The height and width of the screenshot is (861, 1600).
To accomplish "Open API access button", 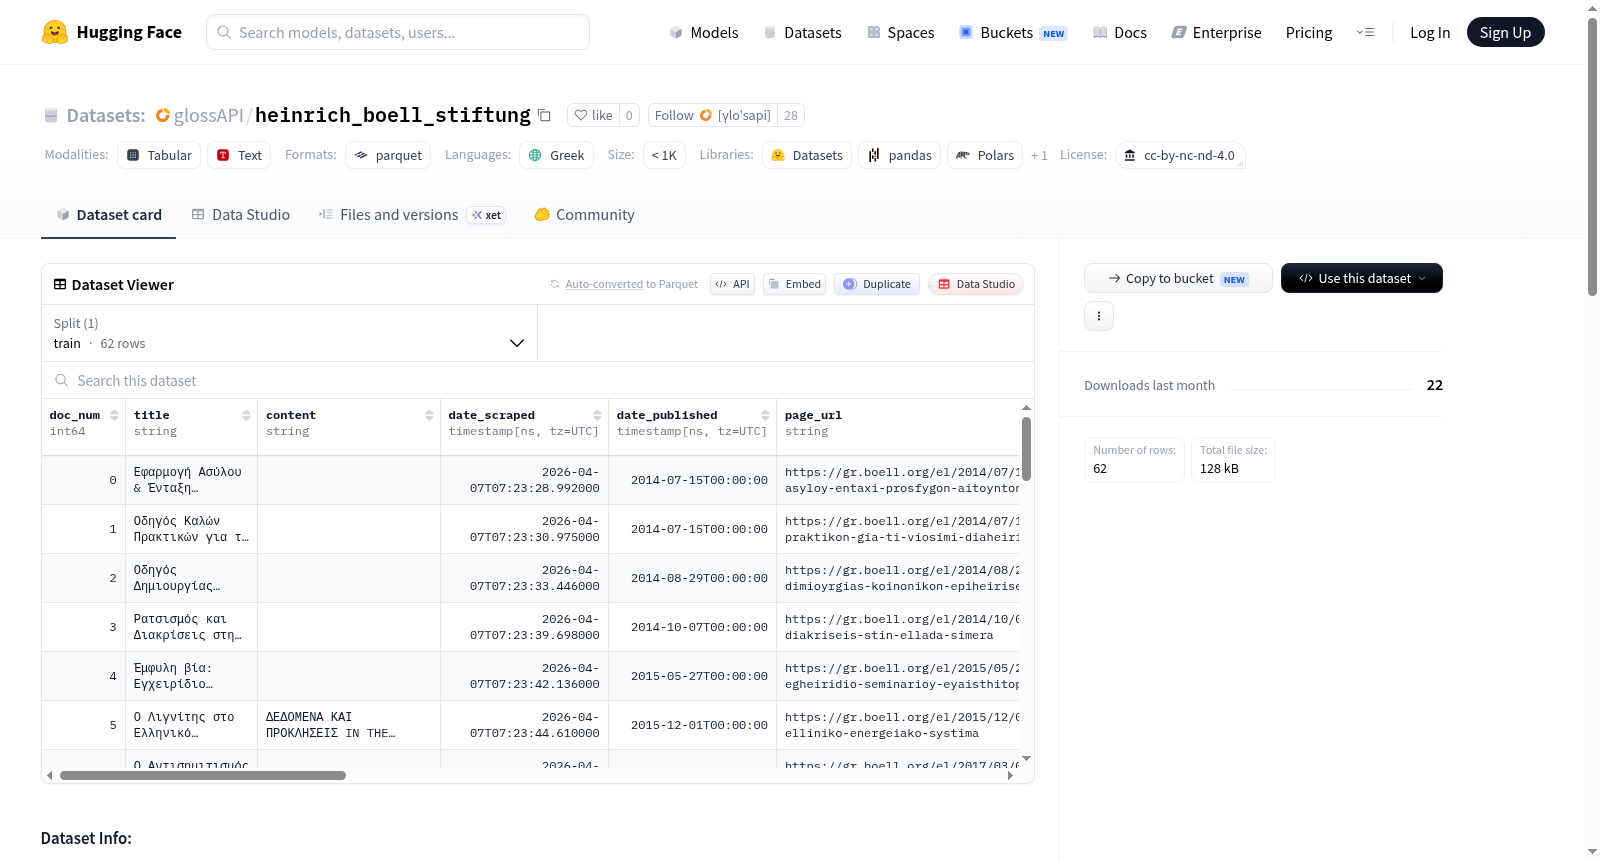I will pyautogui.click(x=732, y=284).
